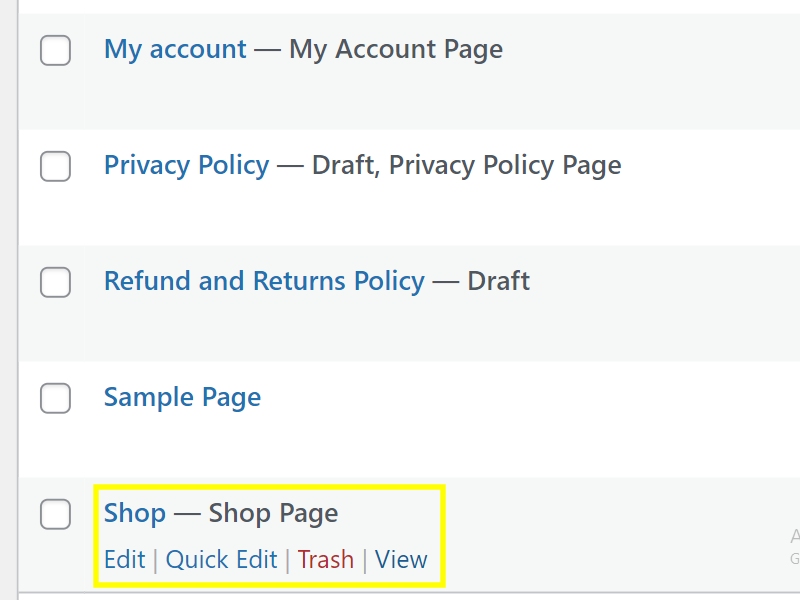The height and width of the screenshot is (600, 800).
Task: Click the 'Draft, Privacy Policy Page' status text
Action: (x=466, y=165)
